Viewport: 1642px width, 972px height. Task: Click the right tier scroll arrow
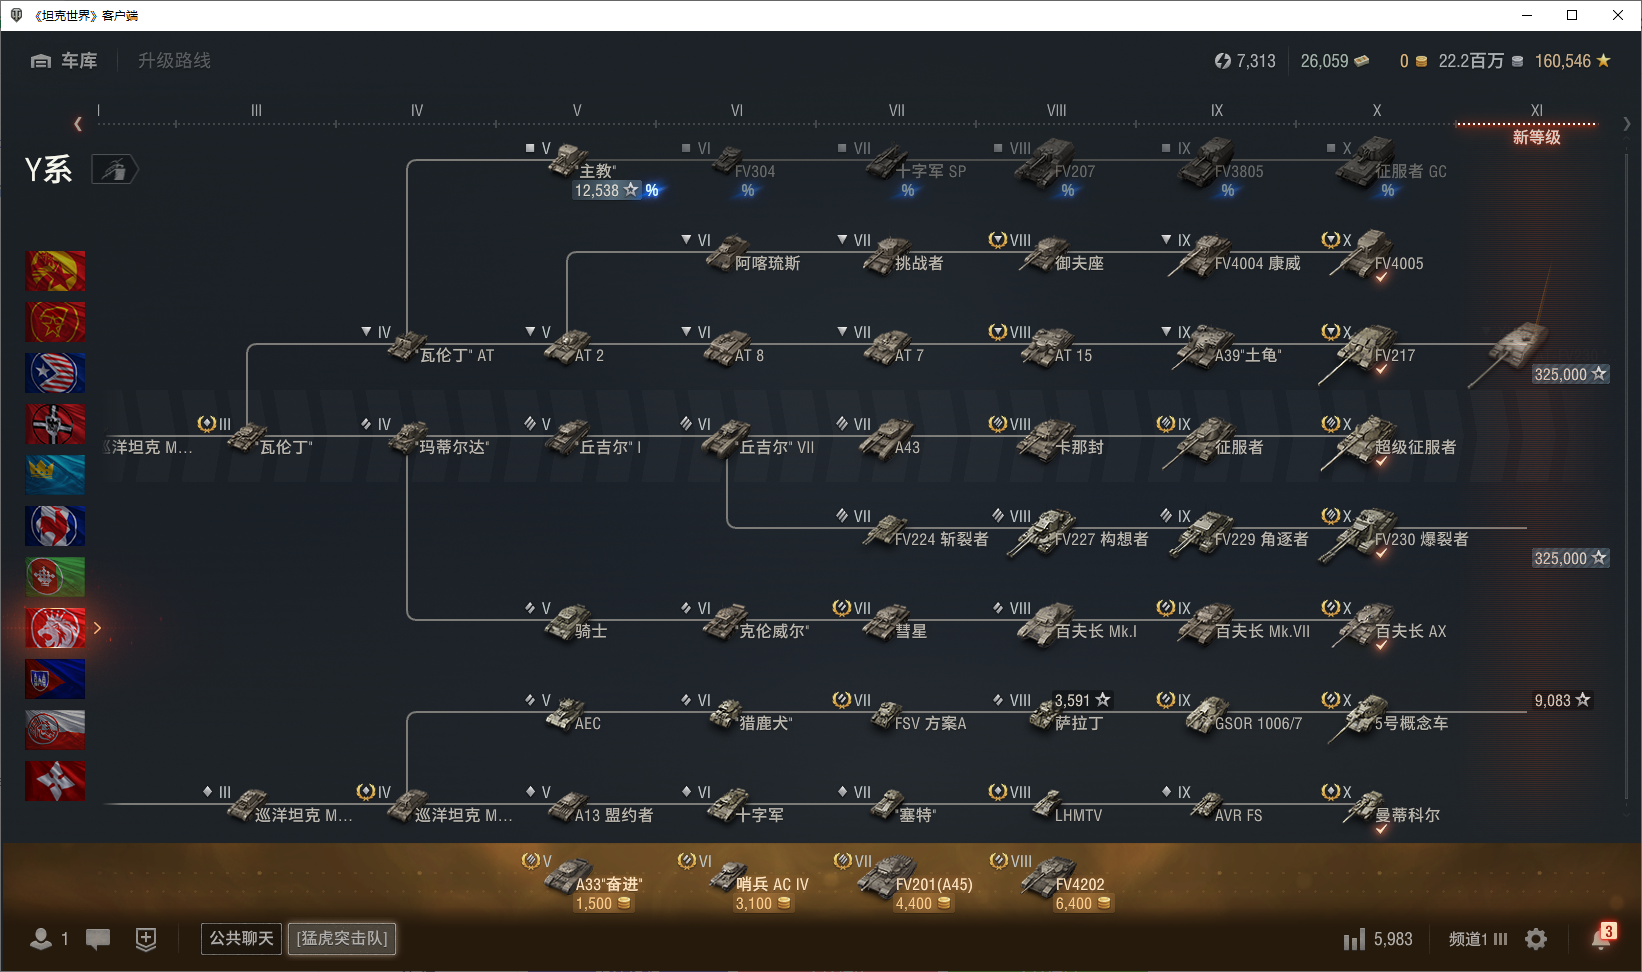tap(1627, 124)
